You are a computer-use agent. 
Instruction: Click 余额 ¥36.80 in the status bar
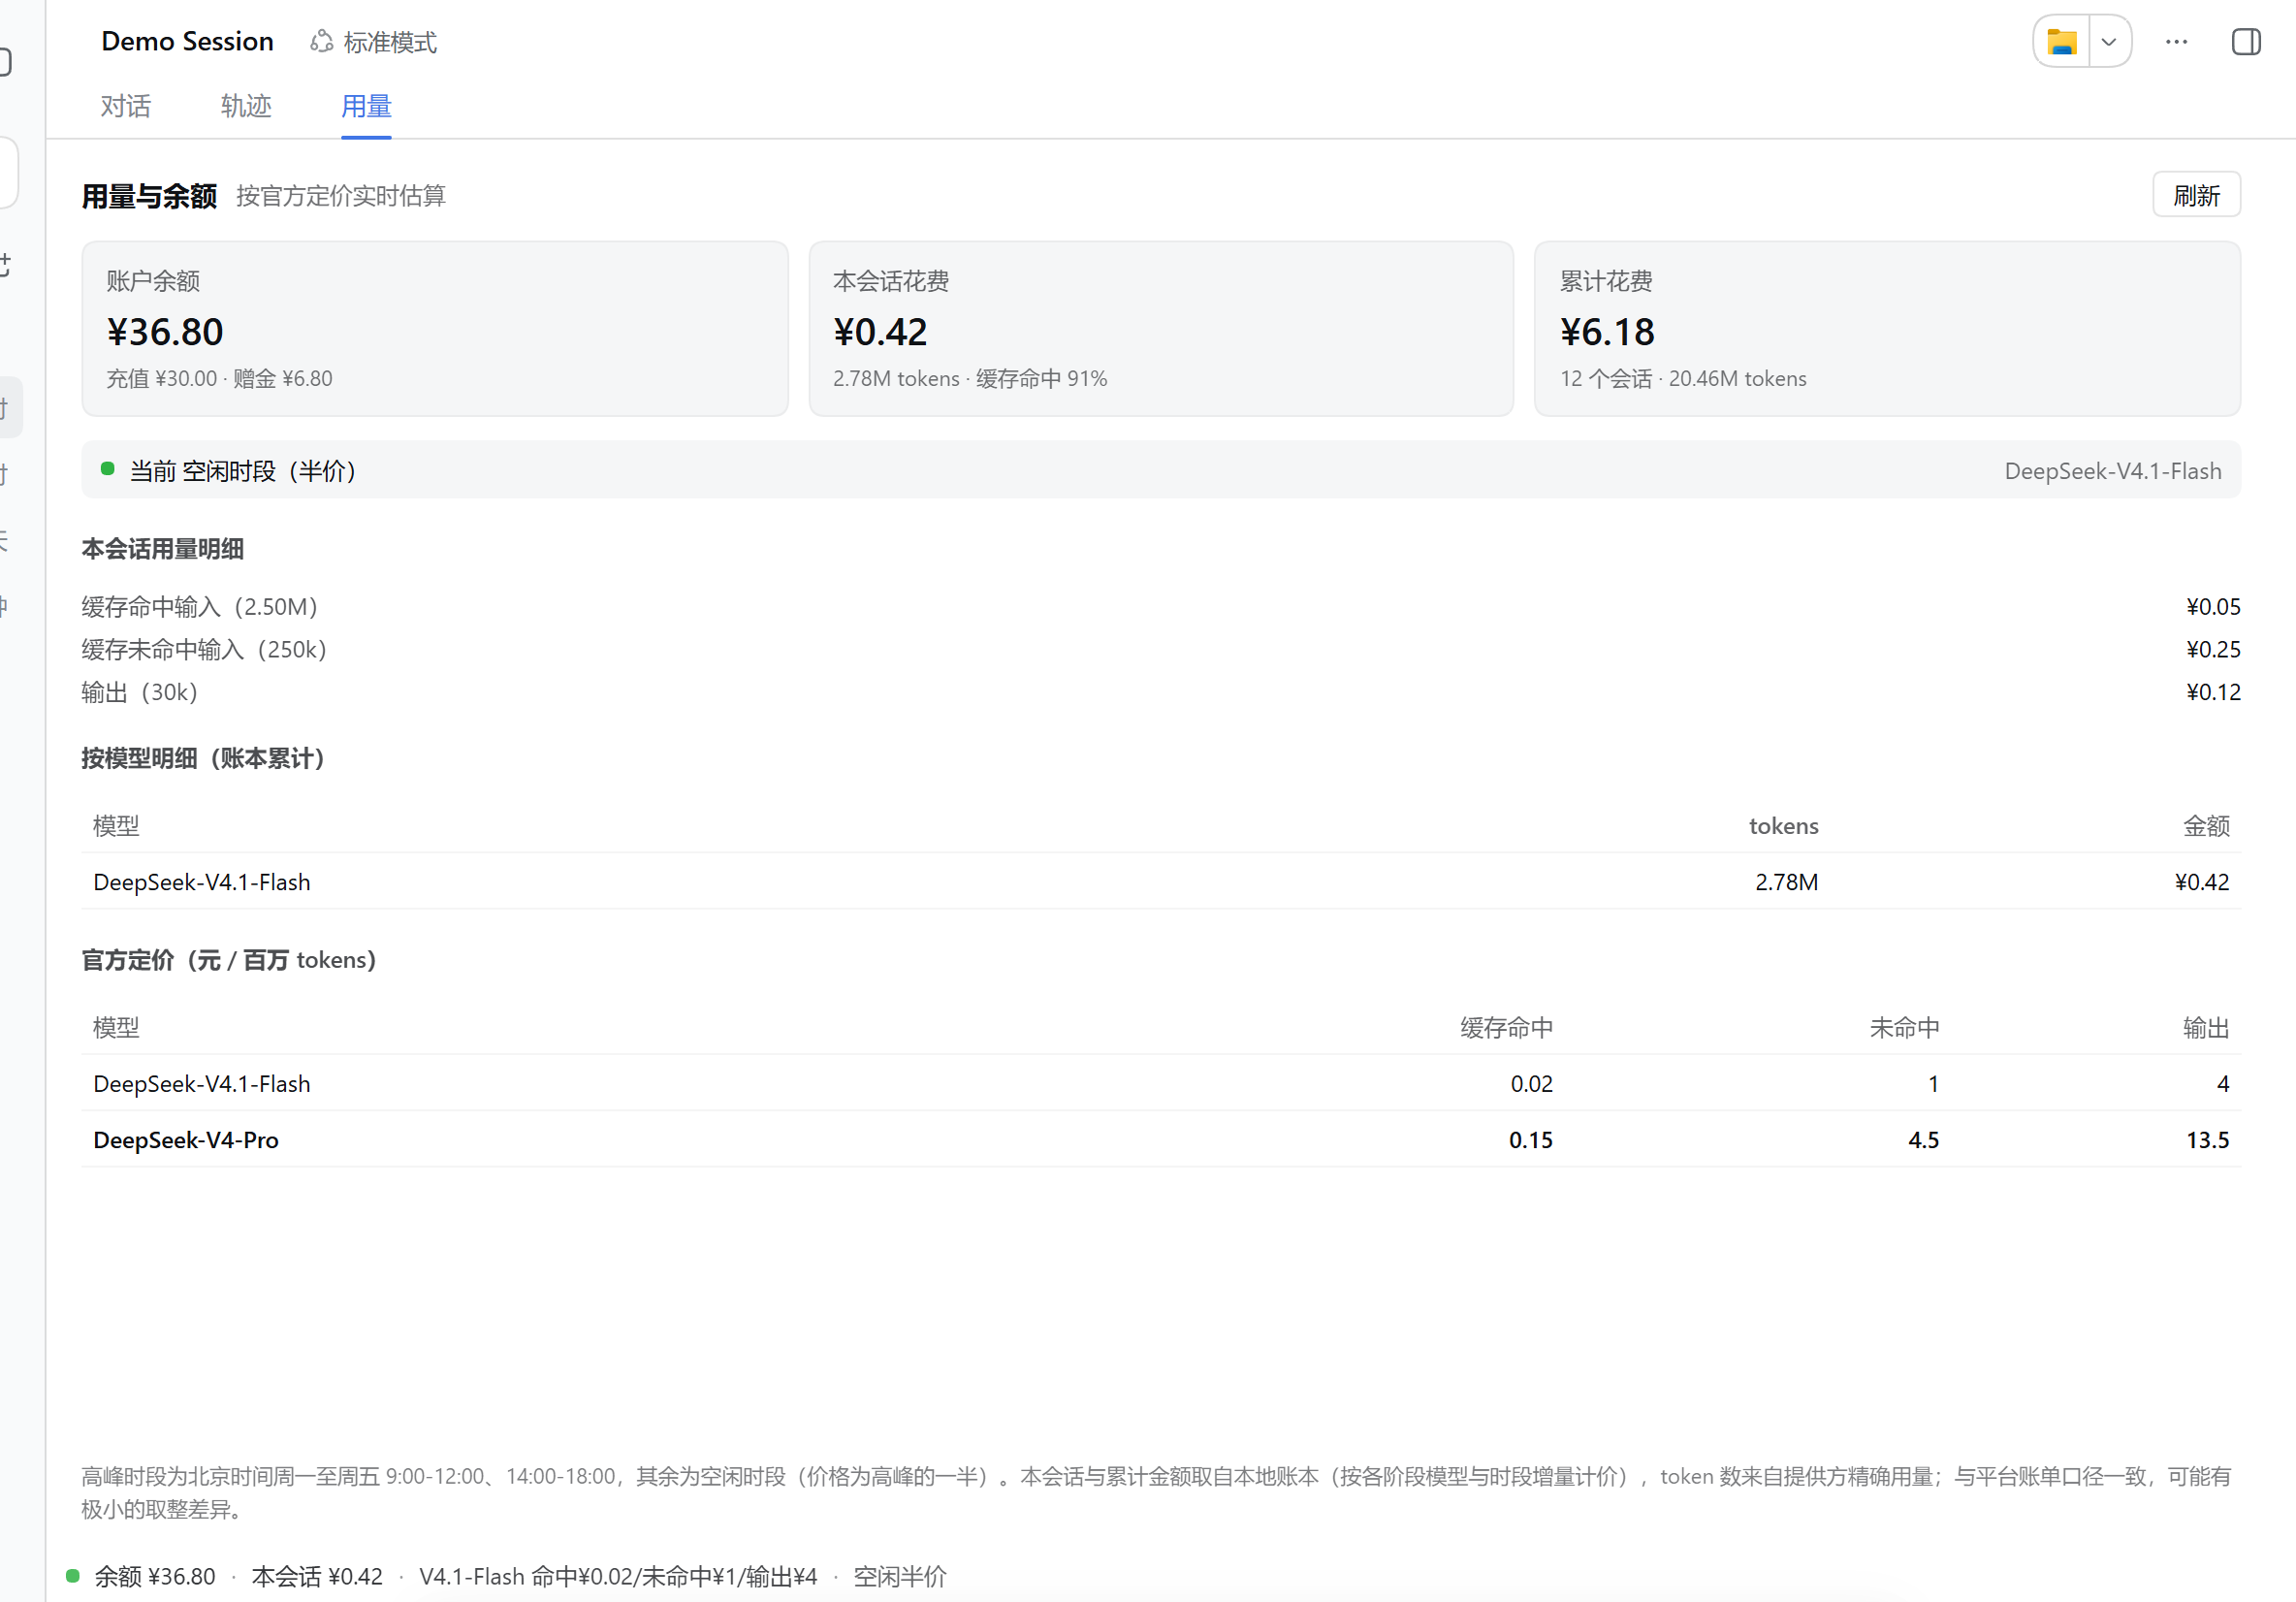pyautogui.click(x=154, y=1577)
